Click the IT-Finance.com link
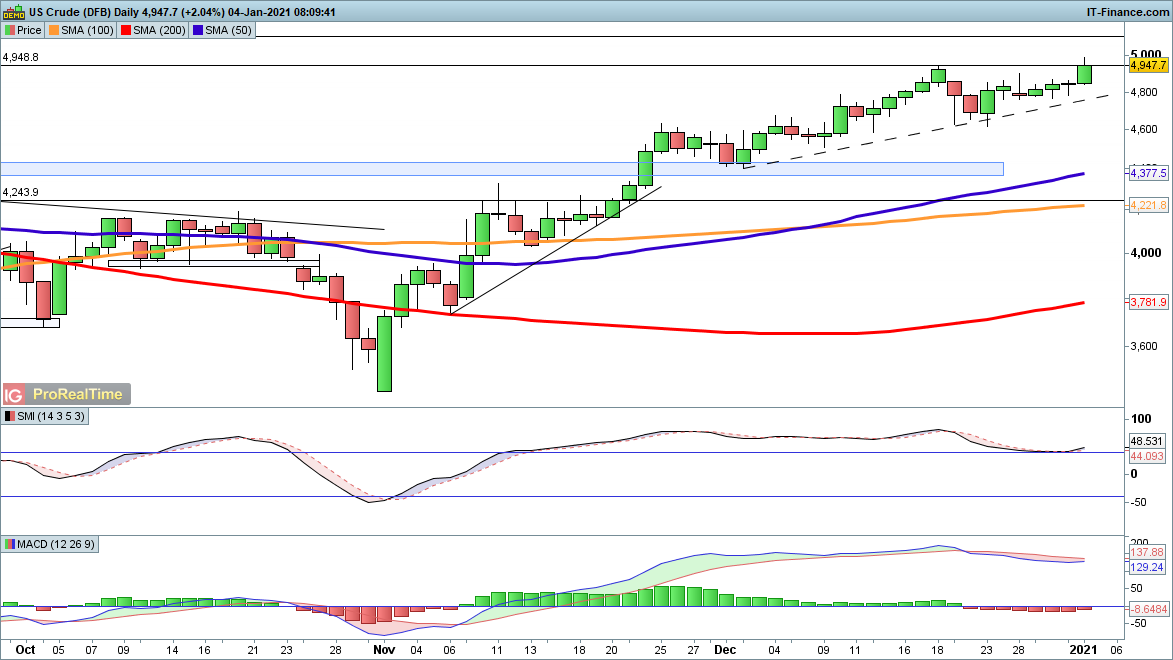Image resolution: width=1173 pixels, height=660 pixels. 1126,12
